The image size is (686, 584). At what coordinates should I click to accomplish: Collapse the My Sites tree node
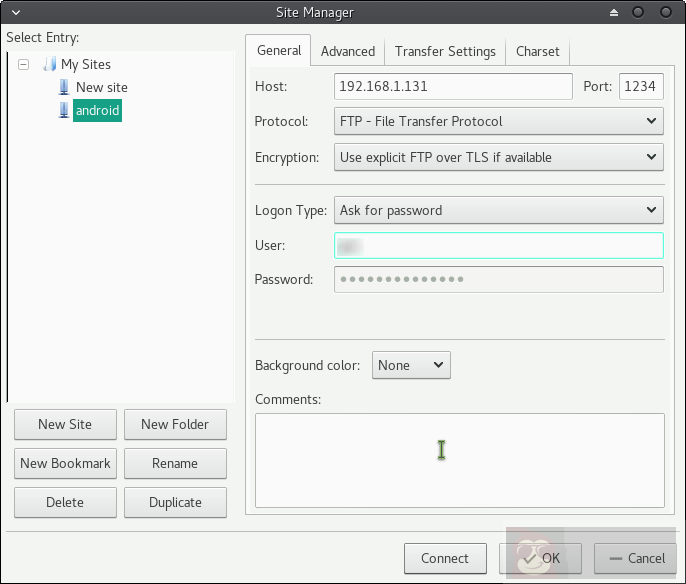[x=24, y=64]
